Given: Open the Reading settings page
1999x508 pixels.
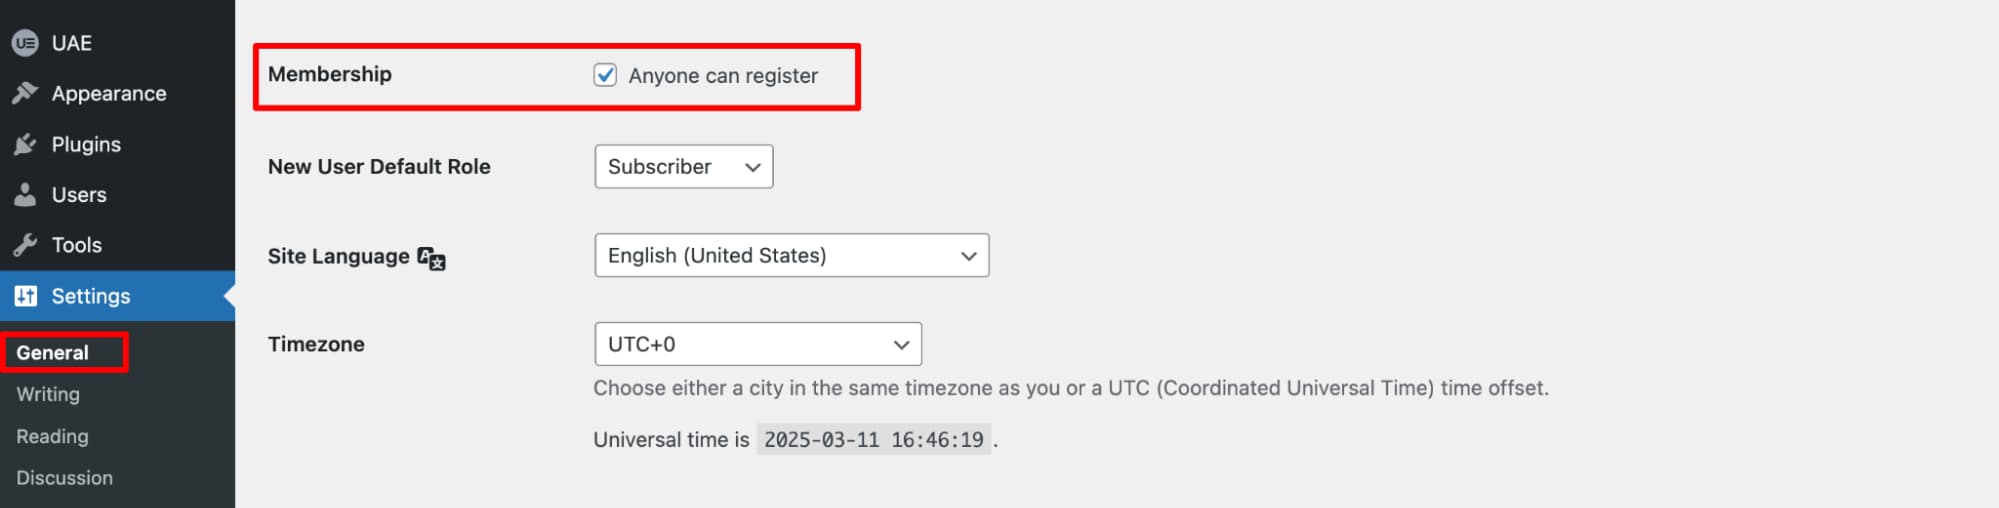Looking at the screenshot, I should (52, 436).
